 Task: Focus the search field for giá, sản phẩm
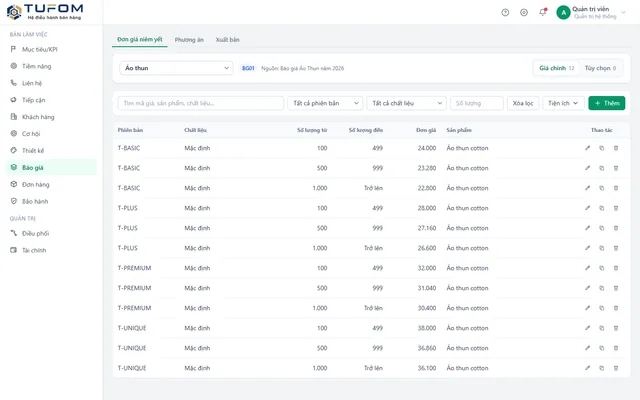(200, 103)
